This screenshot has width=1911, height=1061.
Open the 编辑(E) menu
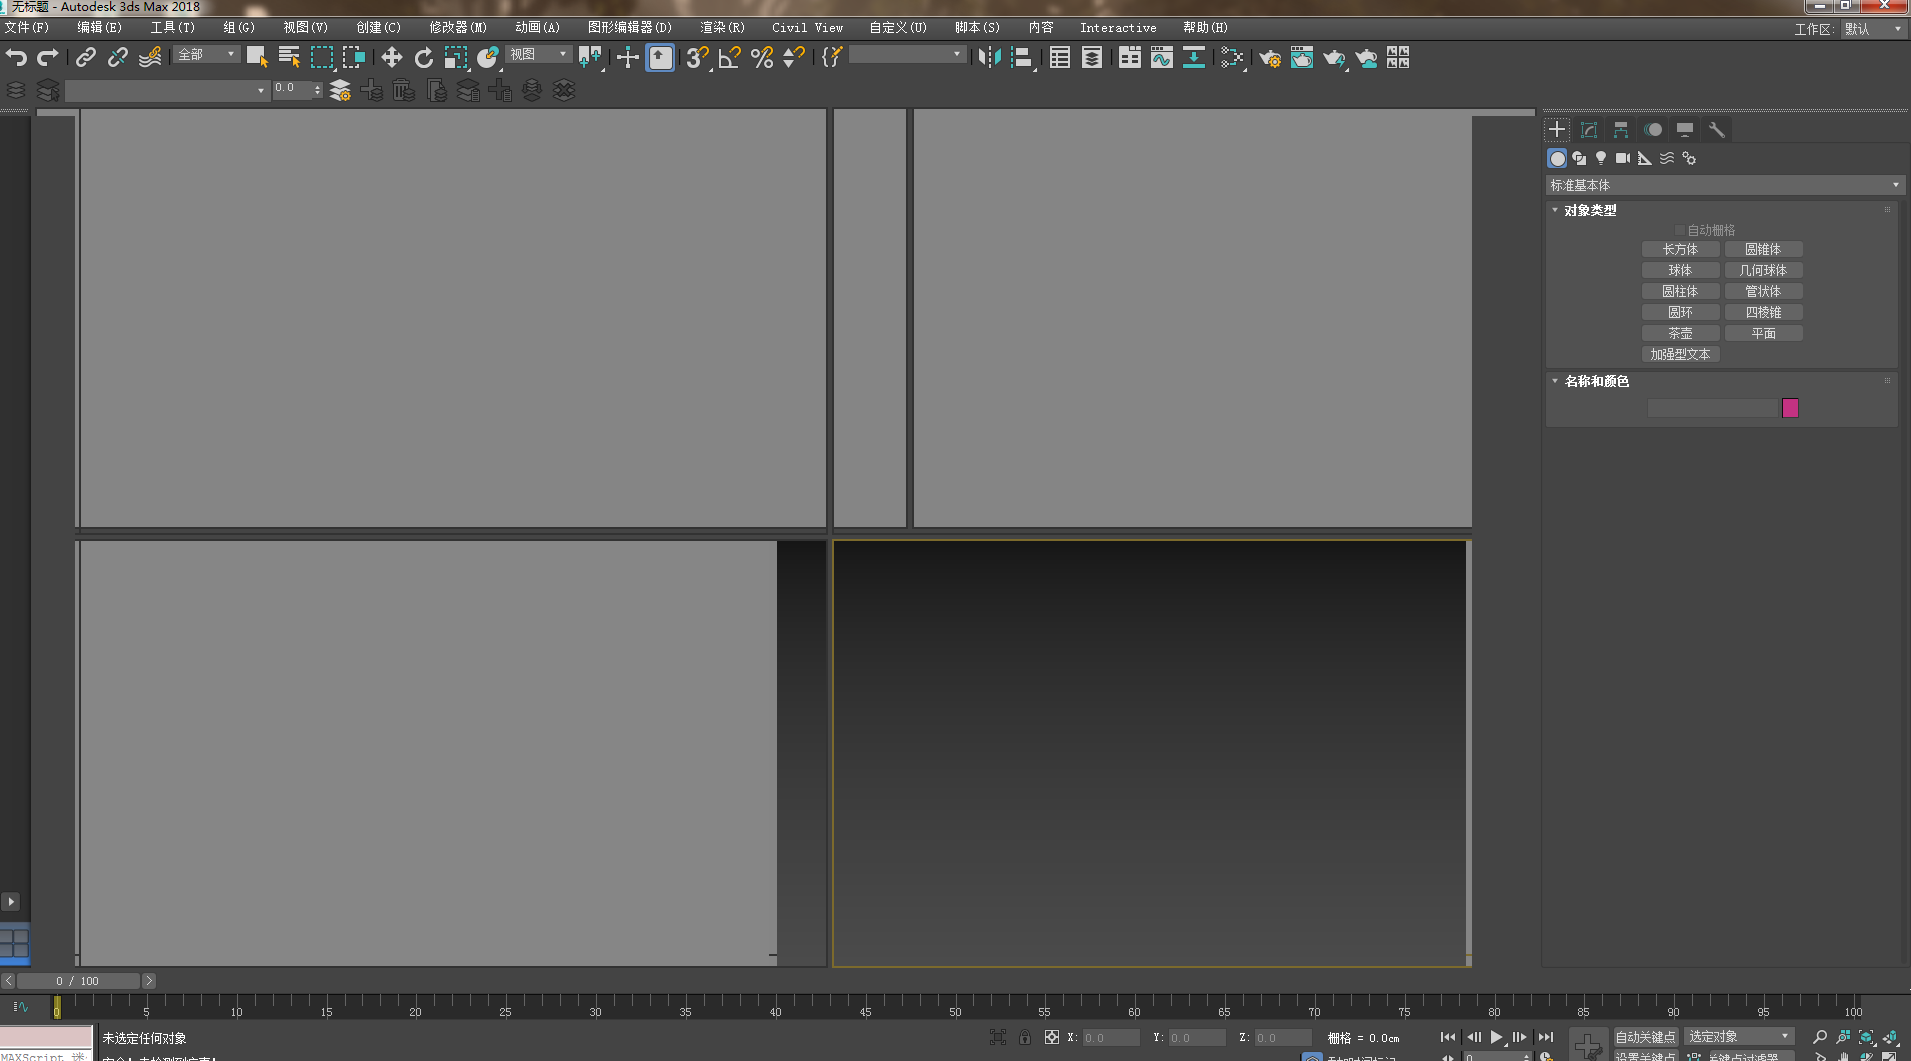click(x=99, y=27)
